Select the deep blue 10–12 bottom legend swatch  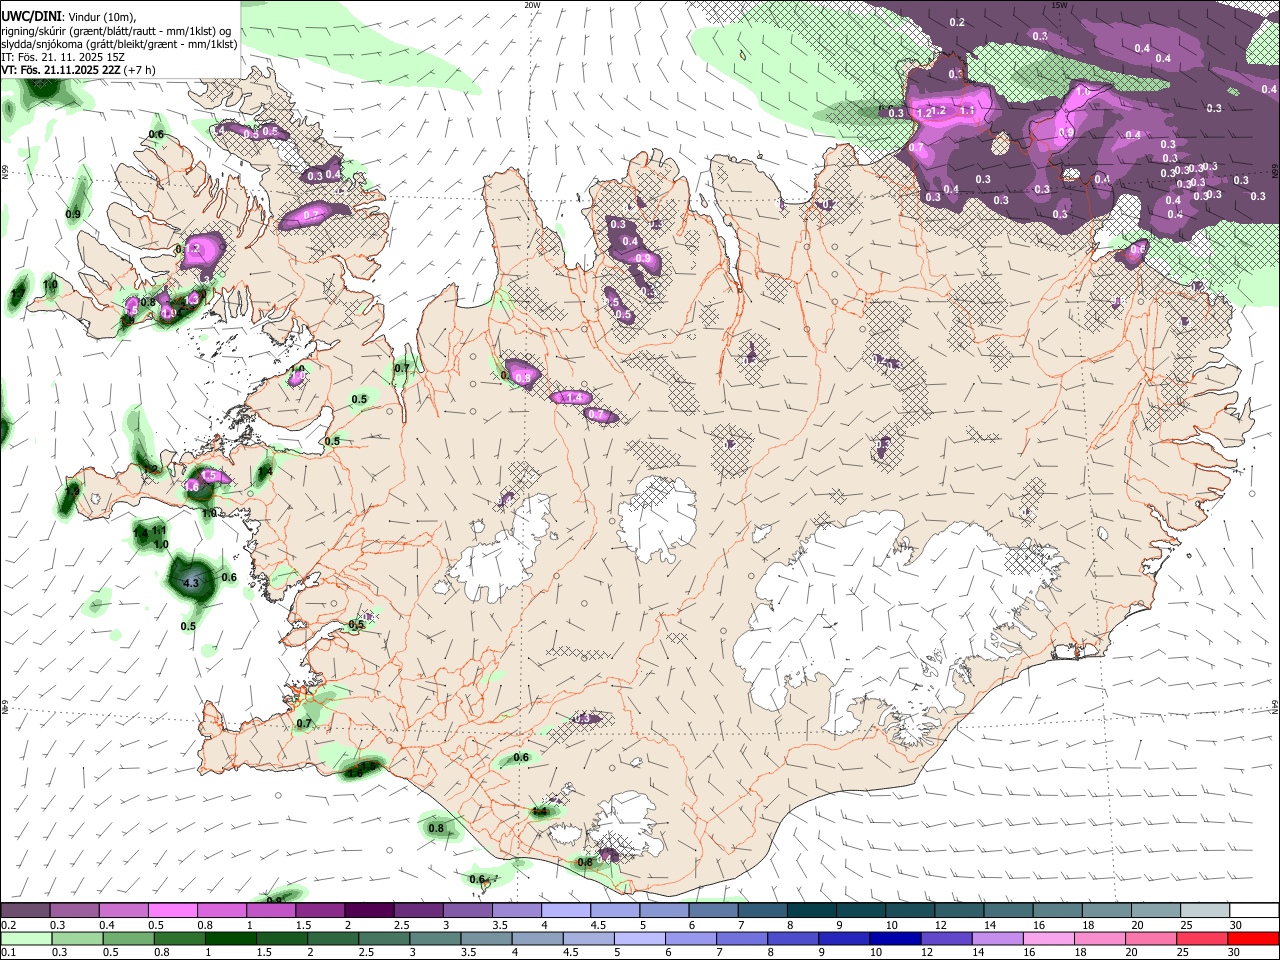tap(897, 939)
